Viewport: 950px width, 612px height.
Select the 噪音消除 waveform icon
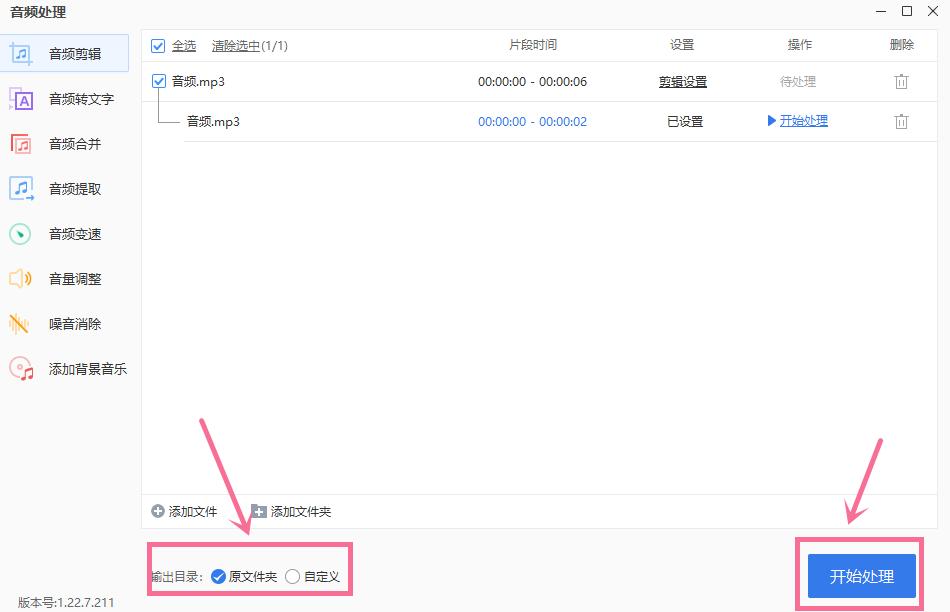[19, 324]
